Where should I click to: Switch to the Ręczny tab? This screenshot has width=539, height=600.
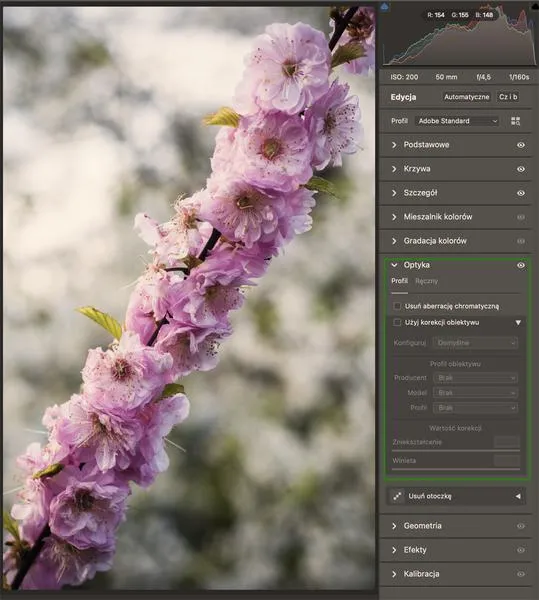[x=426, y=281]
